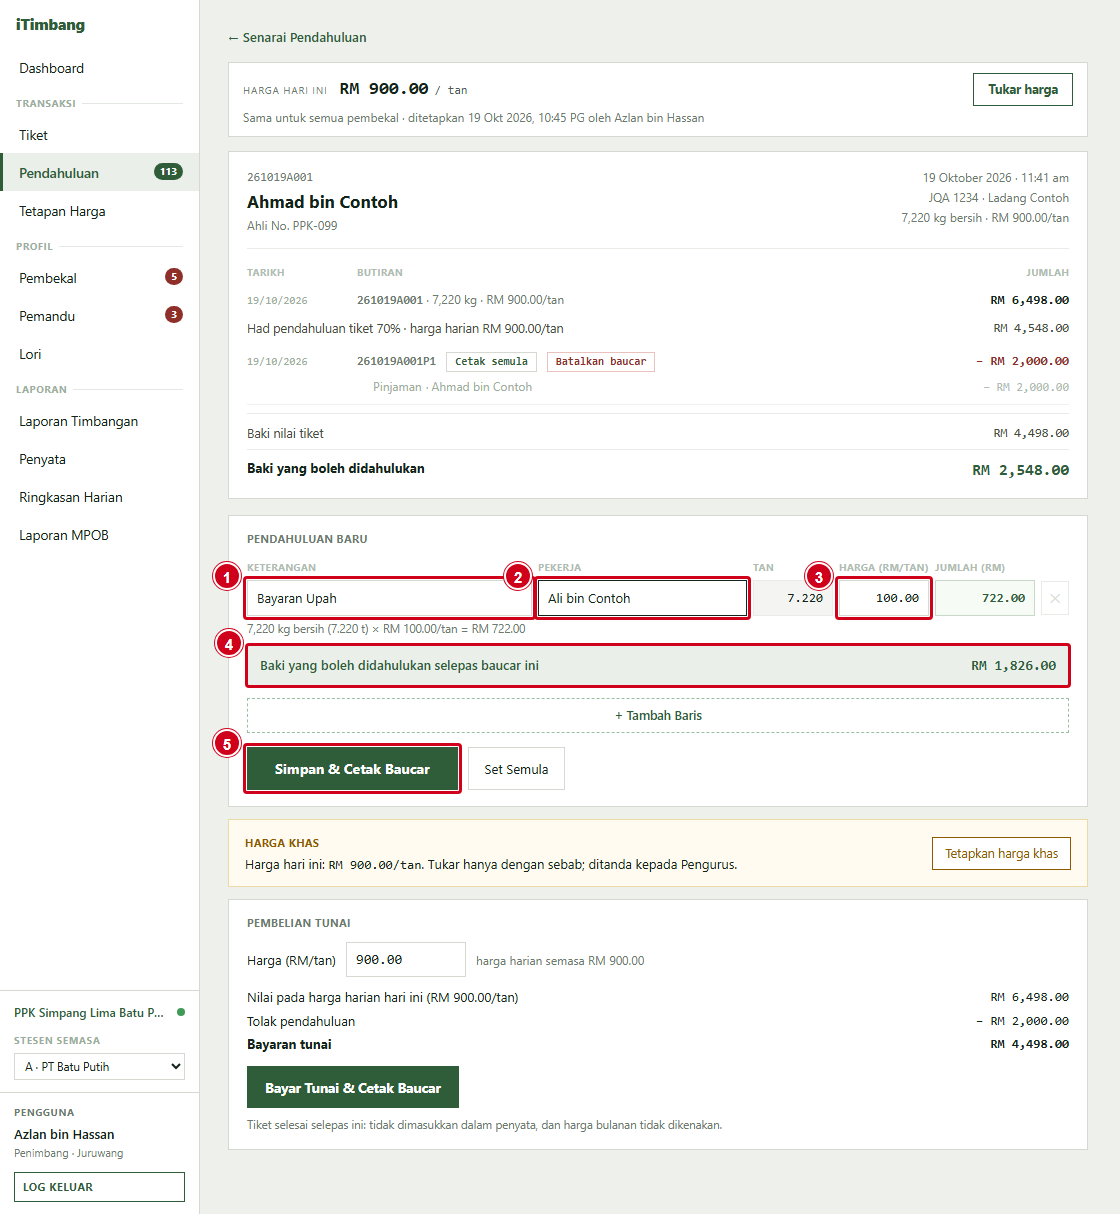Click Set Semula button

click(516, 769)
